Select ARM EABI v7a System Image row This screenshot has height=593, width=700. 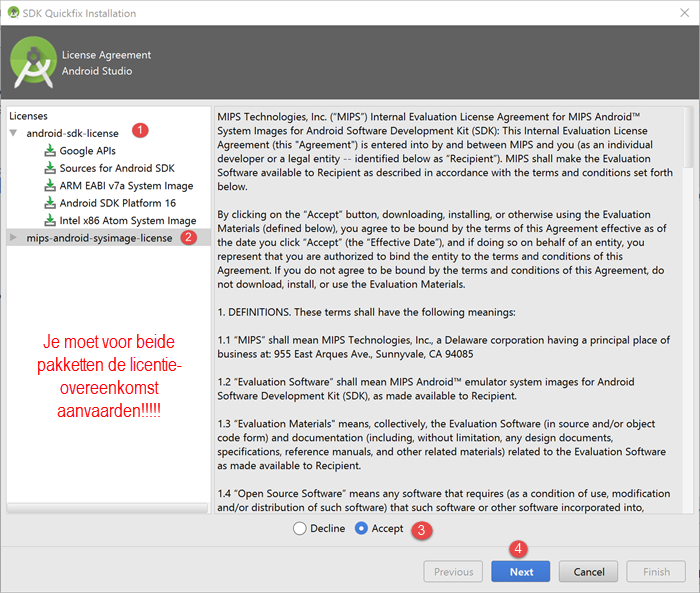point(126,185)
